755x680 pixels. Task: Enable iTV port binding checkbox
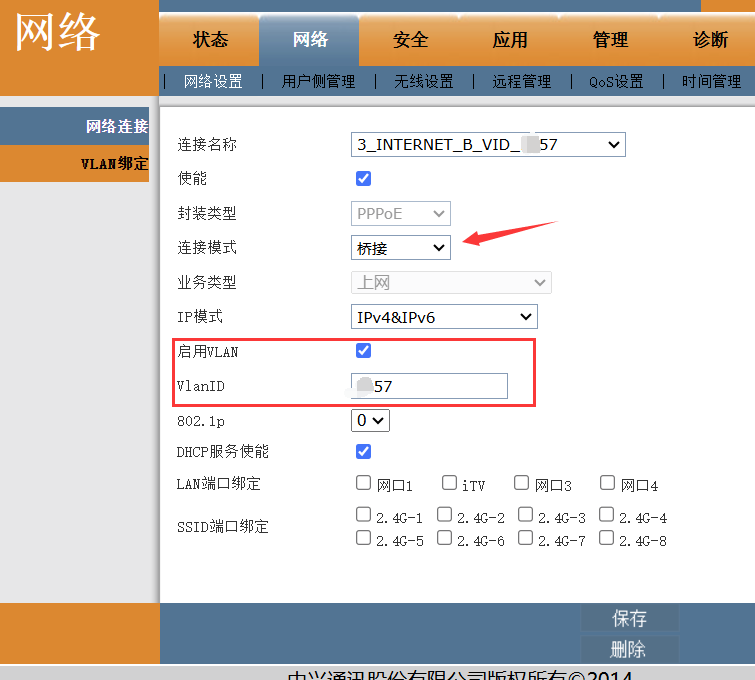449,483
